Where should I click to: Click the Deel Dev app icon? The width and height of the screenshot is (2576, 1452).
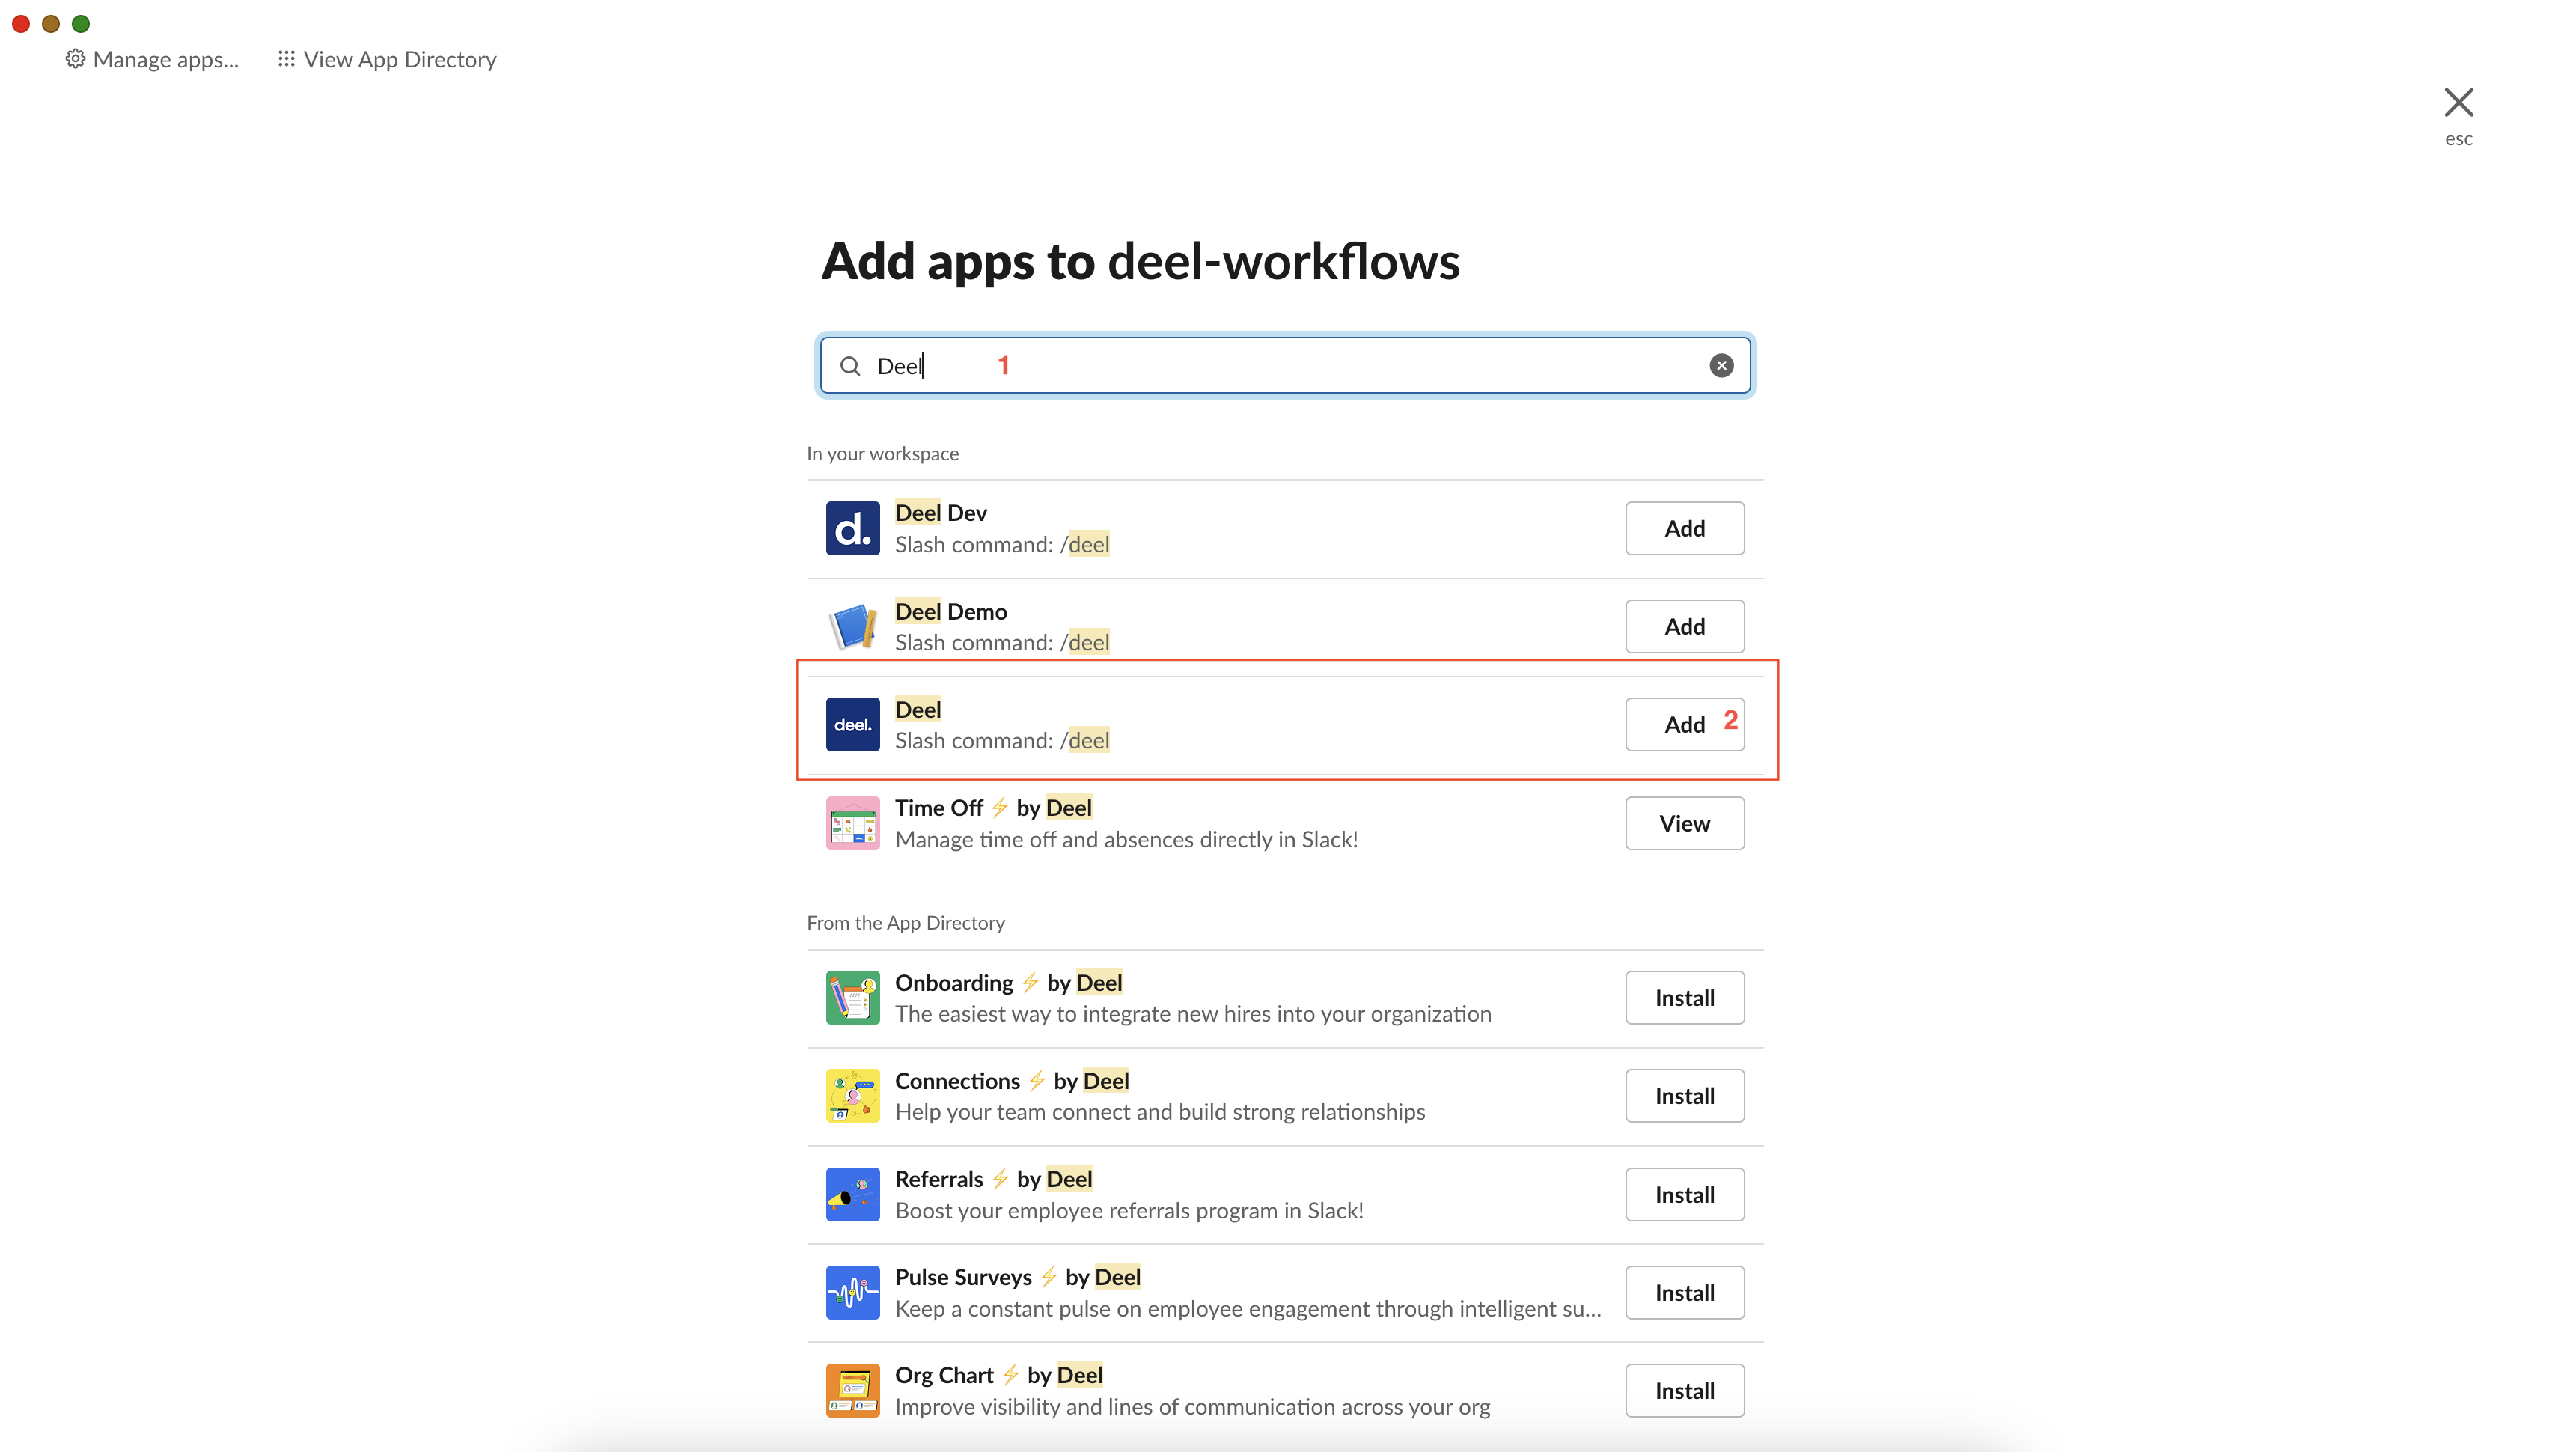(x=852, y=528)
